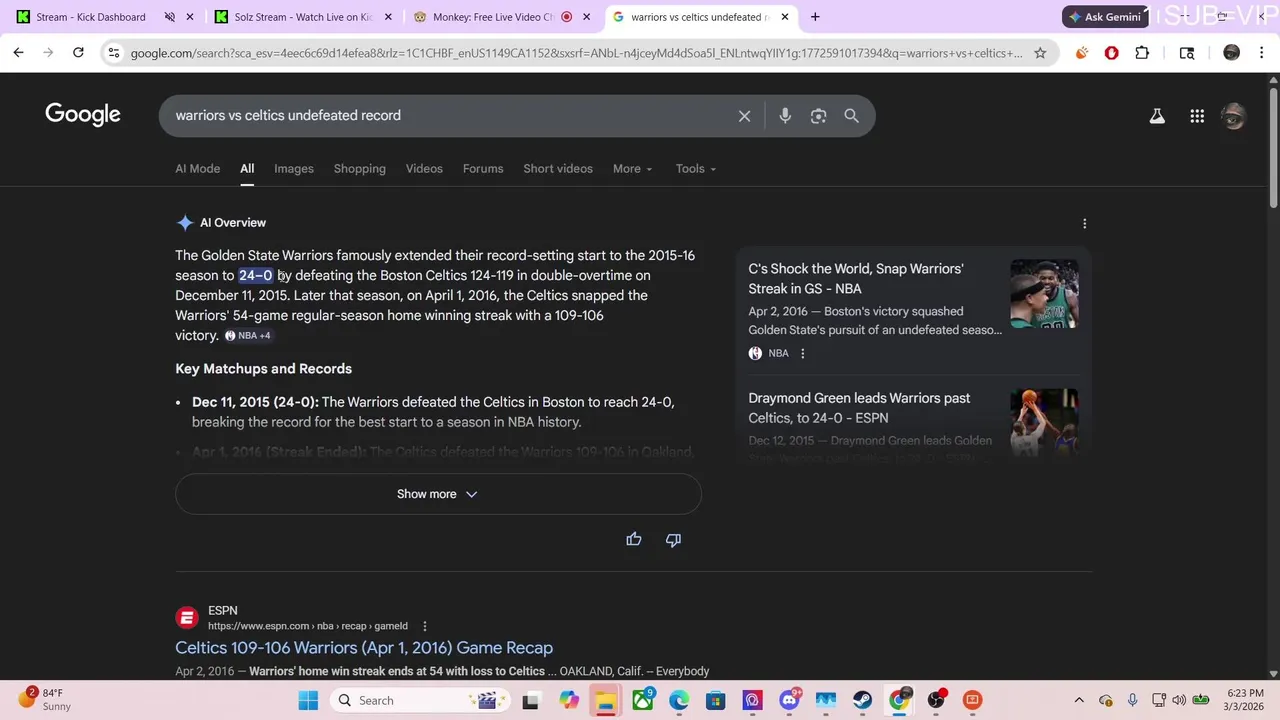Image resolution: width=1280 pixels, height=720 pixels.
Task: Go back to previous page in Chrome
Action: pos(19,53)
